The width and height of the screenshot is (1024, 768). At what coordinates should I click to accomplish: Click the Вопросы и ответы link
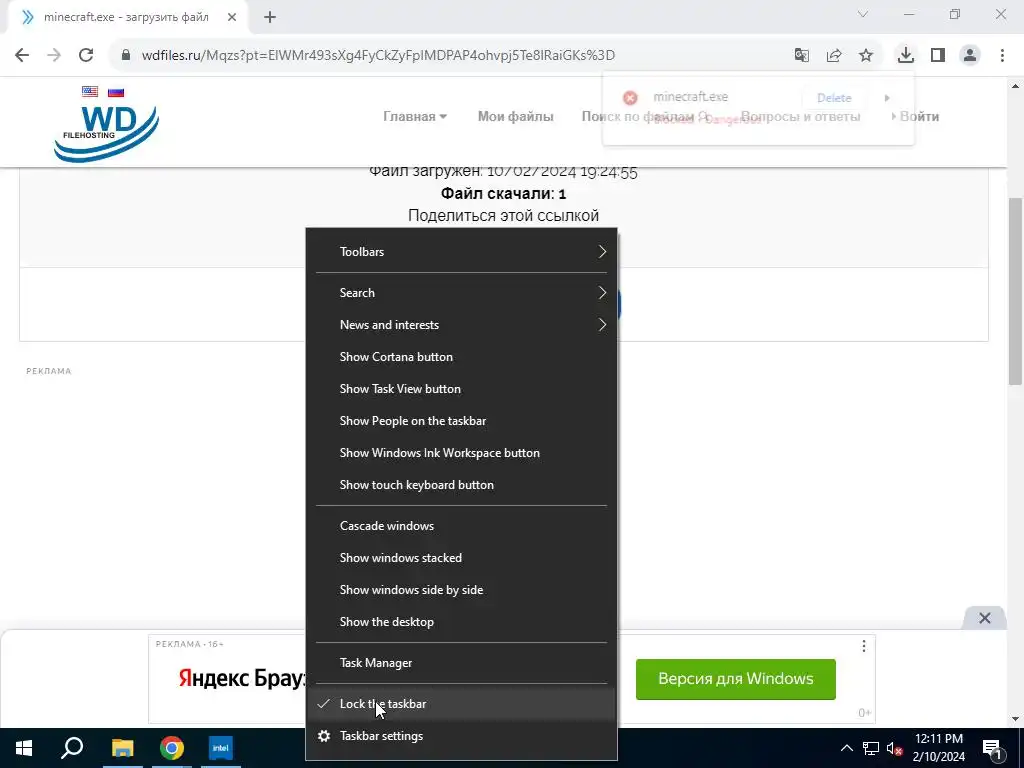coord(800,117)
